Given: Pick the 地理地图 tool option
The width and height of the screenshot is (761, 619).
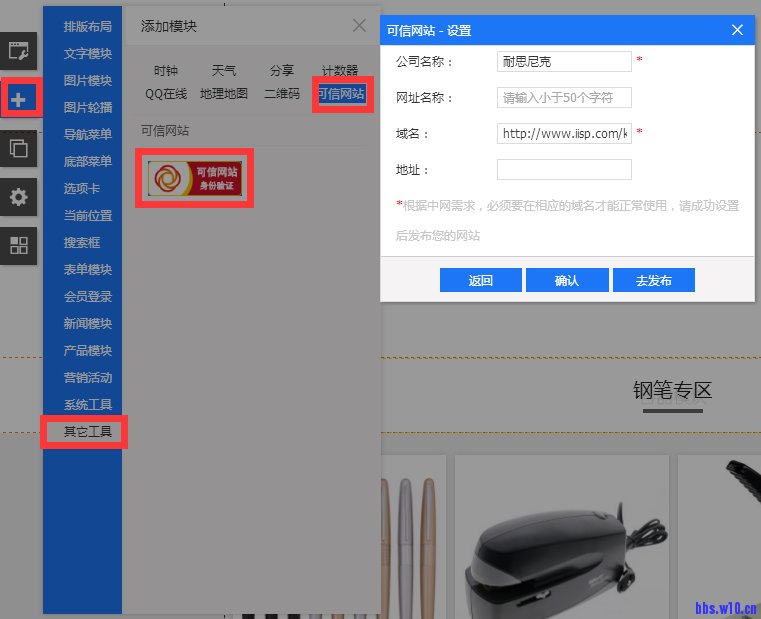Looking at the screenshot, I should (224, 94).
